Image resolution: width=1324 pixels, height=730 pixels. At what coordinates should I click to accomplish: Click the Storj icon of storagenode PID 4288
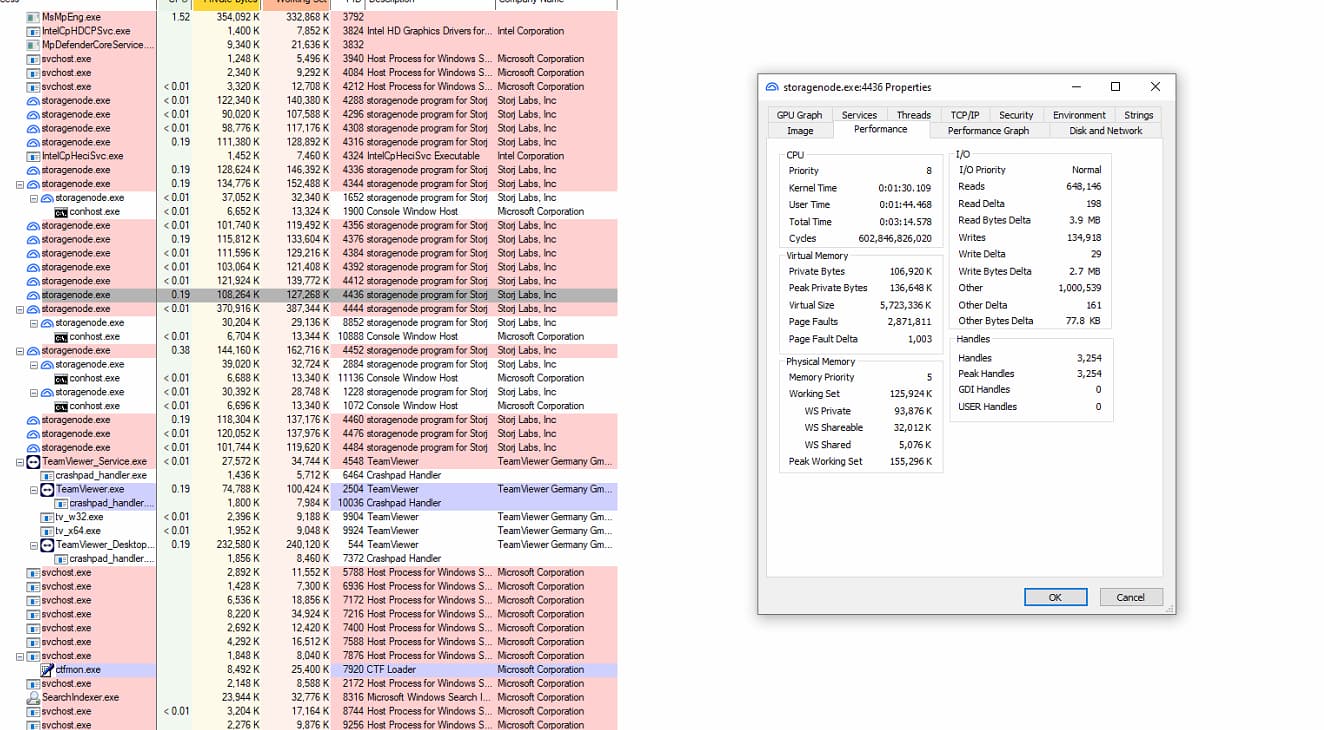33,100
